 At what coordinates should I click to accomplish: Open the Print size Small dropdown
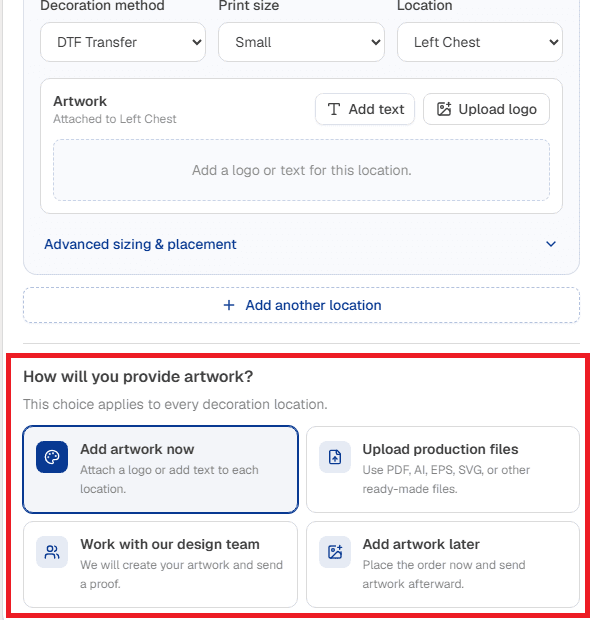pos(301,42)
